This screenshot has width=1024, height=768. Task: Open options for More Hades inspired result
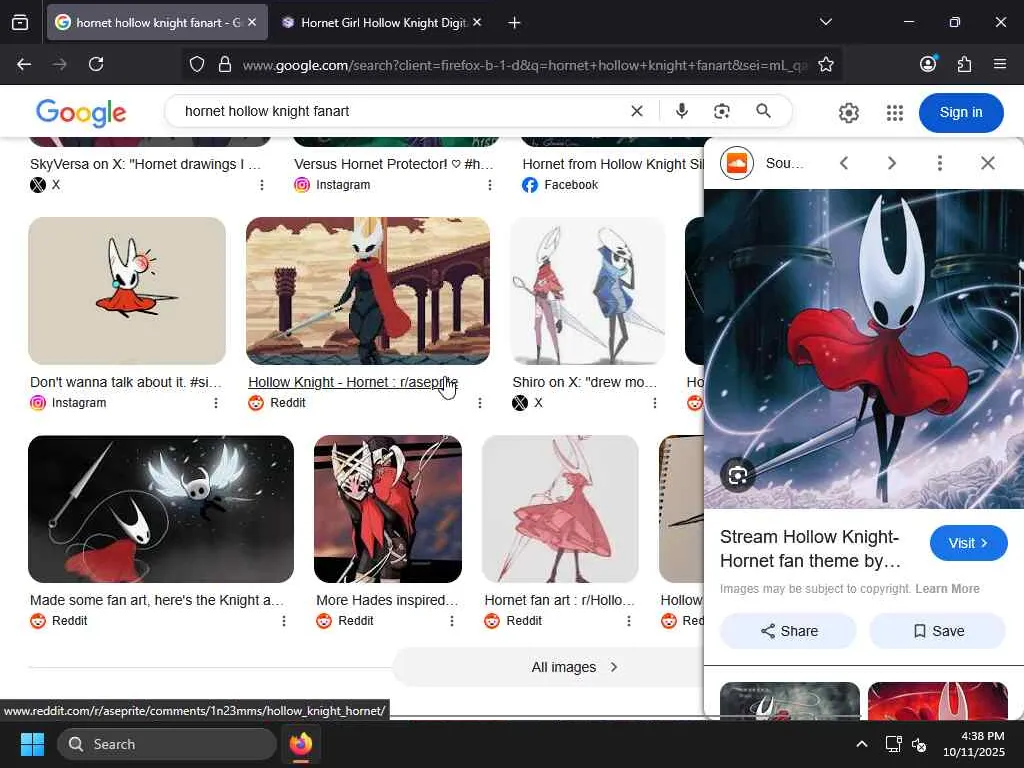pyautogui.click(x=452, y=621)
